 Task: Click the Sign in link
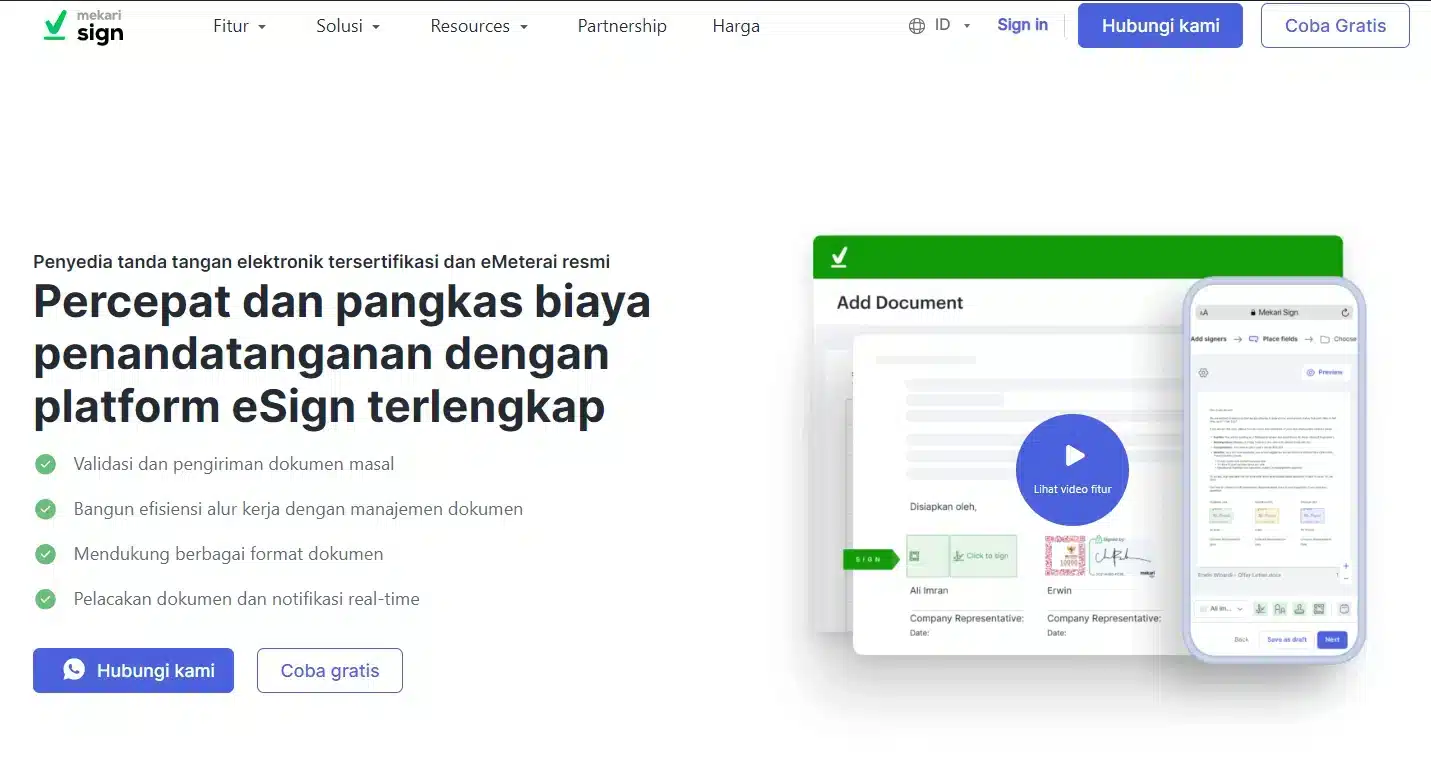pos(1022,25)
